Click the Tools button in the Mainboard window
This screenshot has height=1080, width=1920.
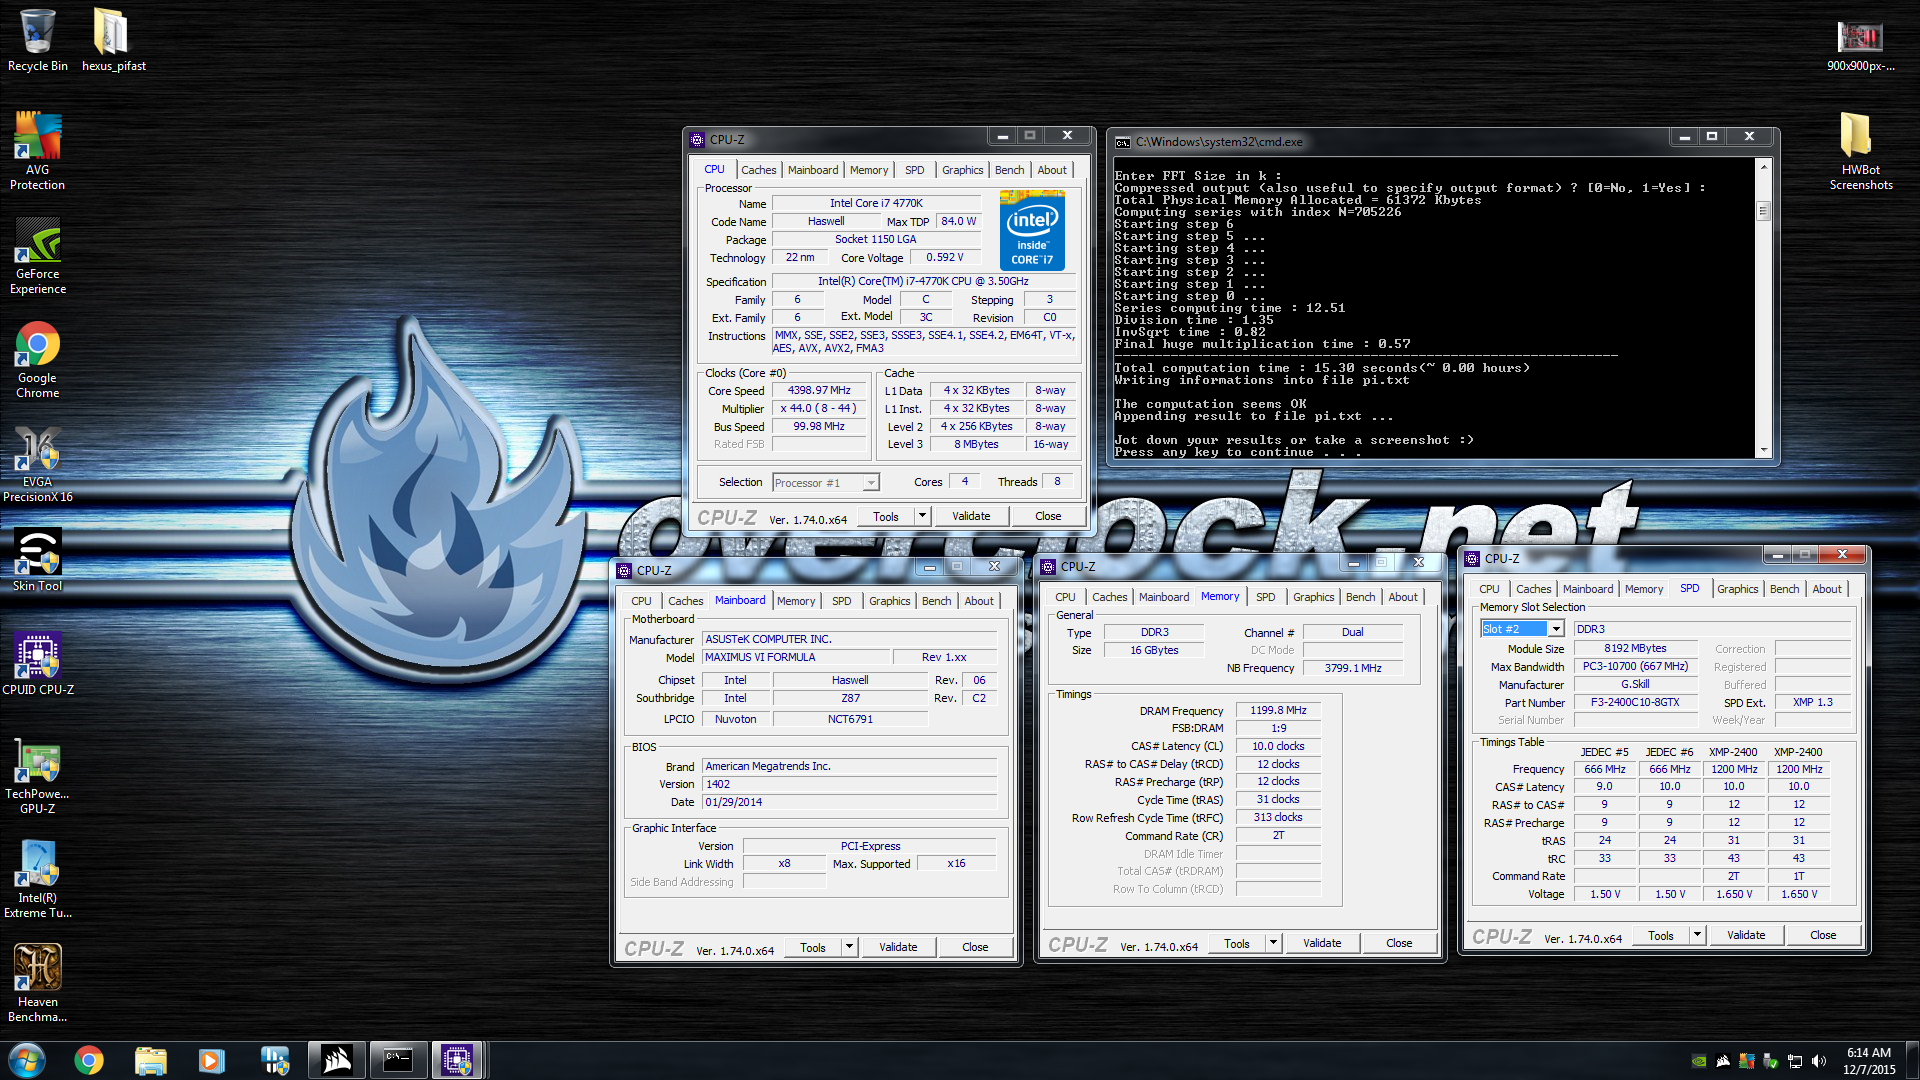[812, 947]
